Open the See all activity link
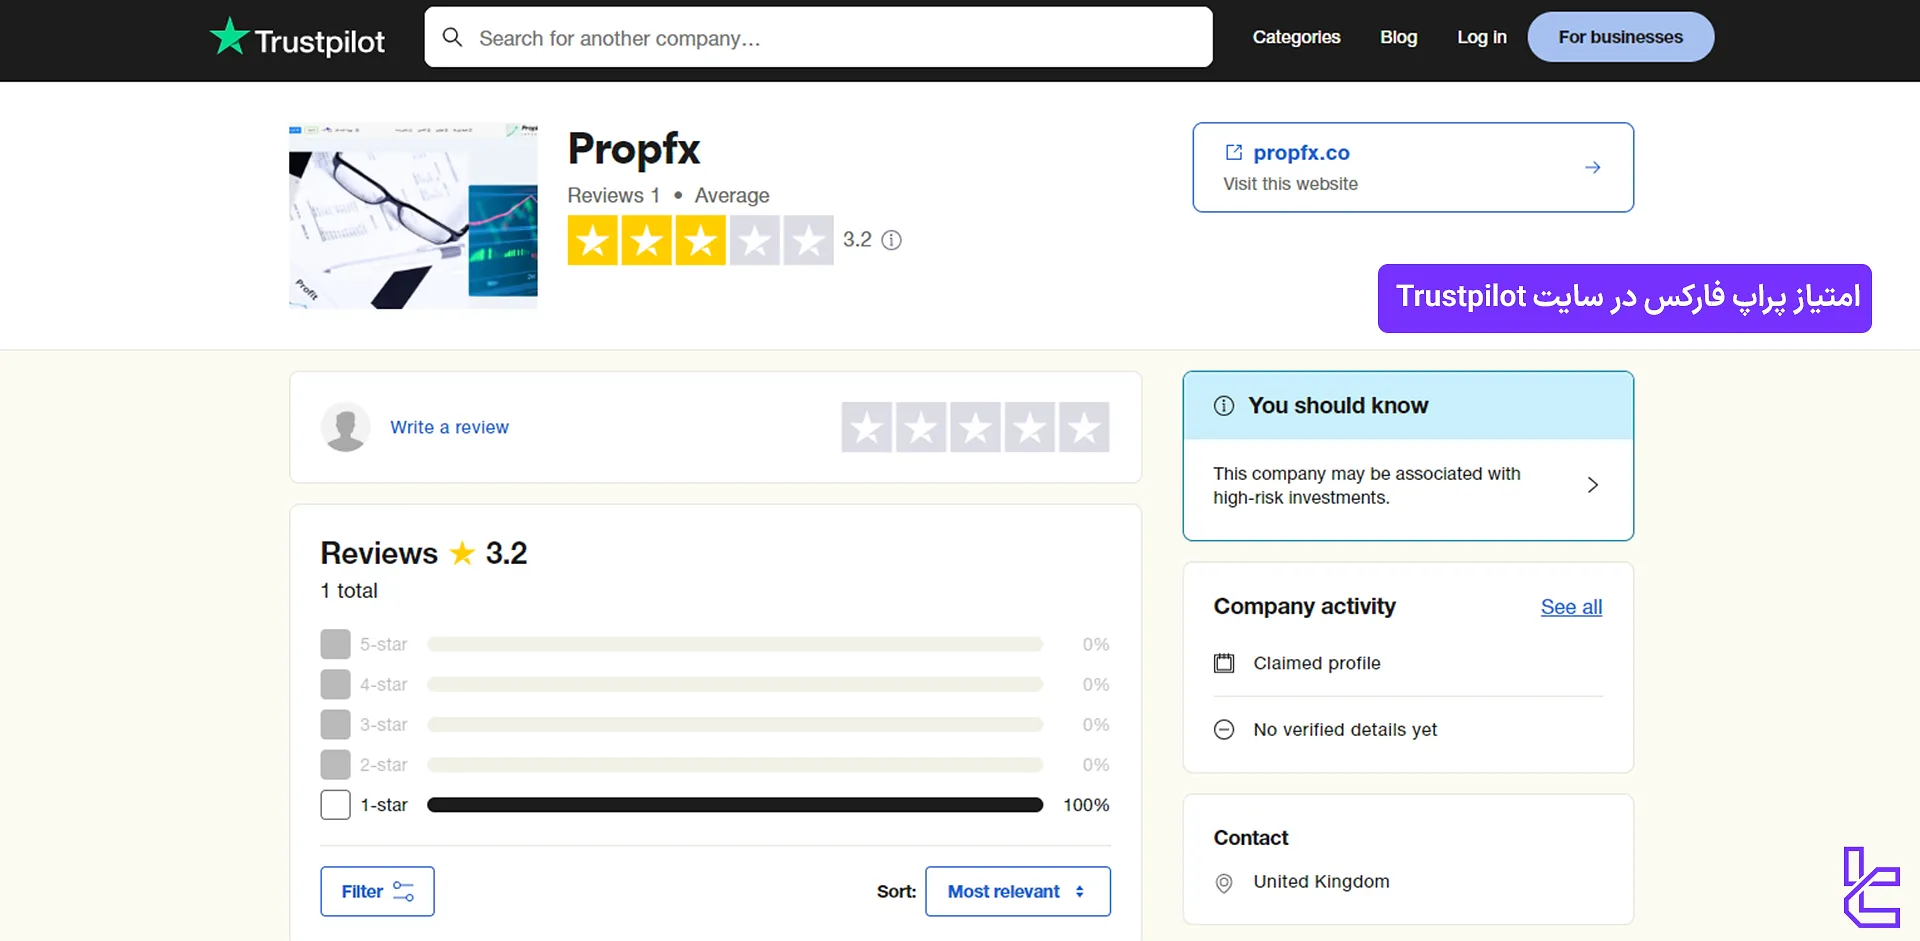Screen dimensions: 1920x941 [x=1571, y=607]
